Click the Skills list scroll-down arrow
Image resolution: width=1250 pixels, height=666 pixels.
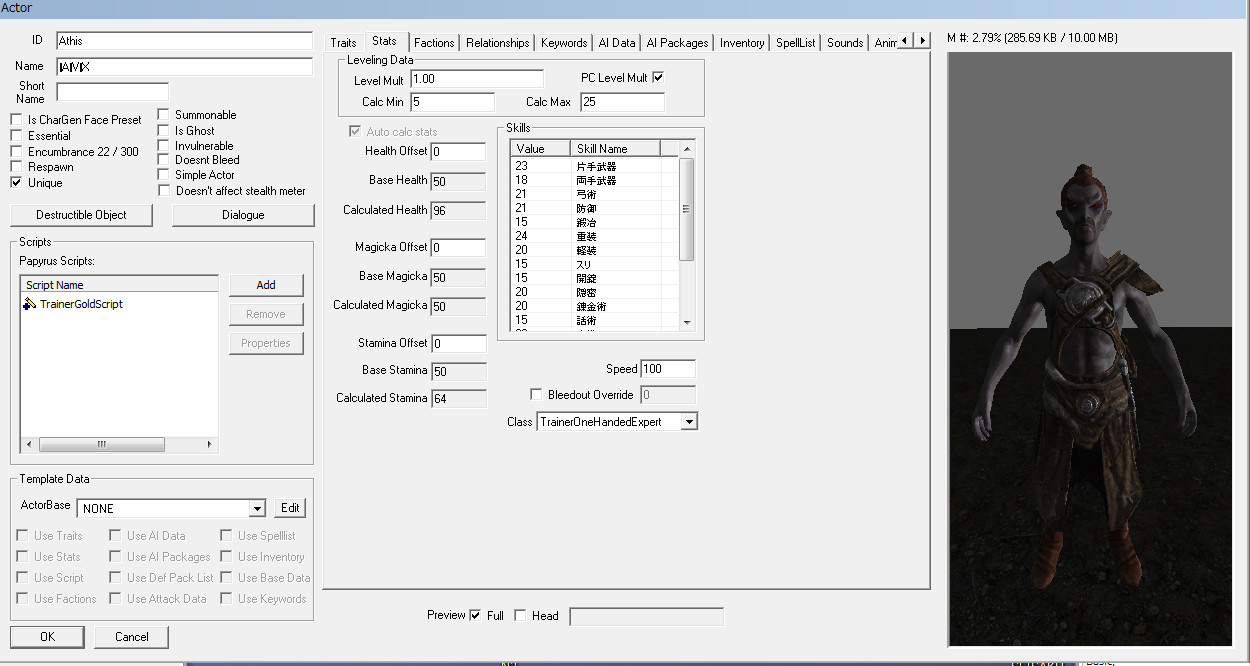[687, 323]
